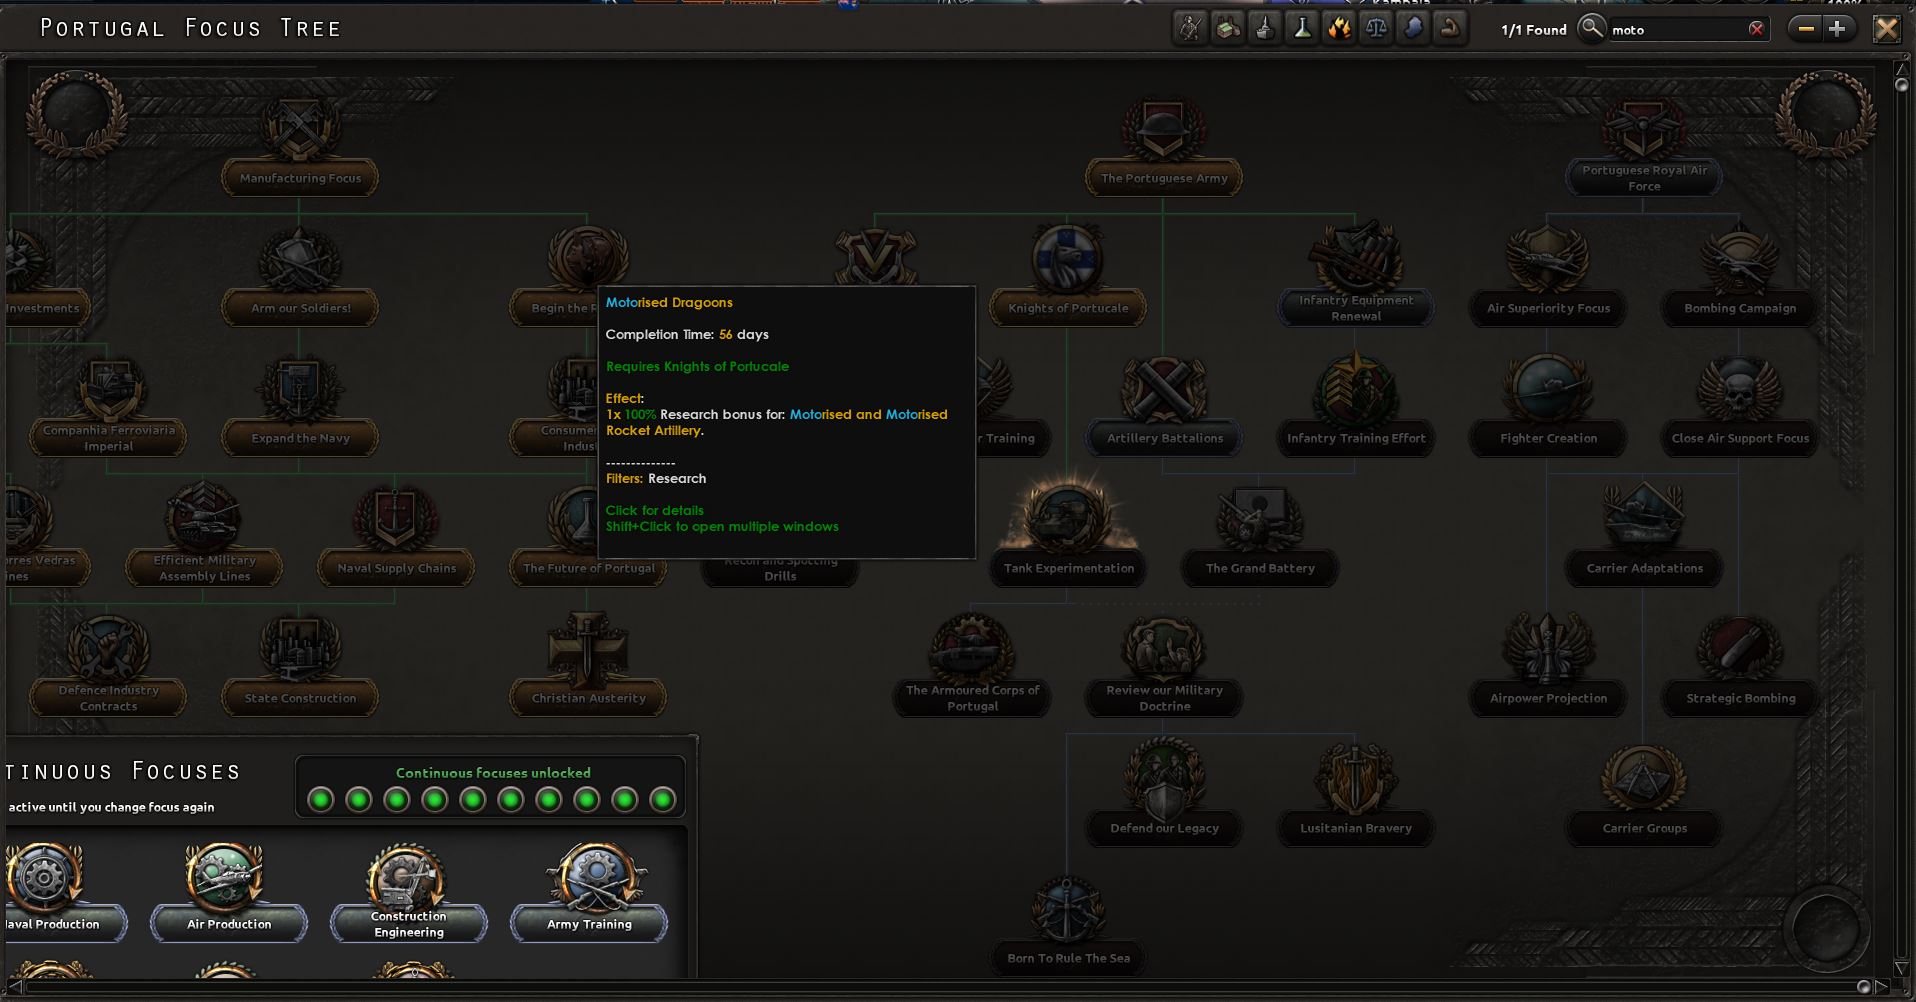Screen dimensions: 1916x1002
Task: Click the flaming war filter icon
Action: (1339, 28)
